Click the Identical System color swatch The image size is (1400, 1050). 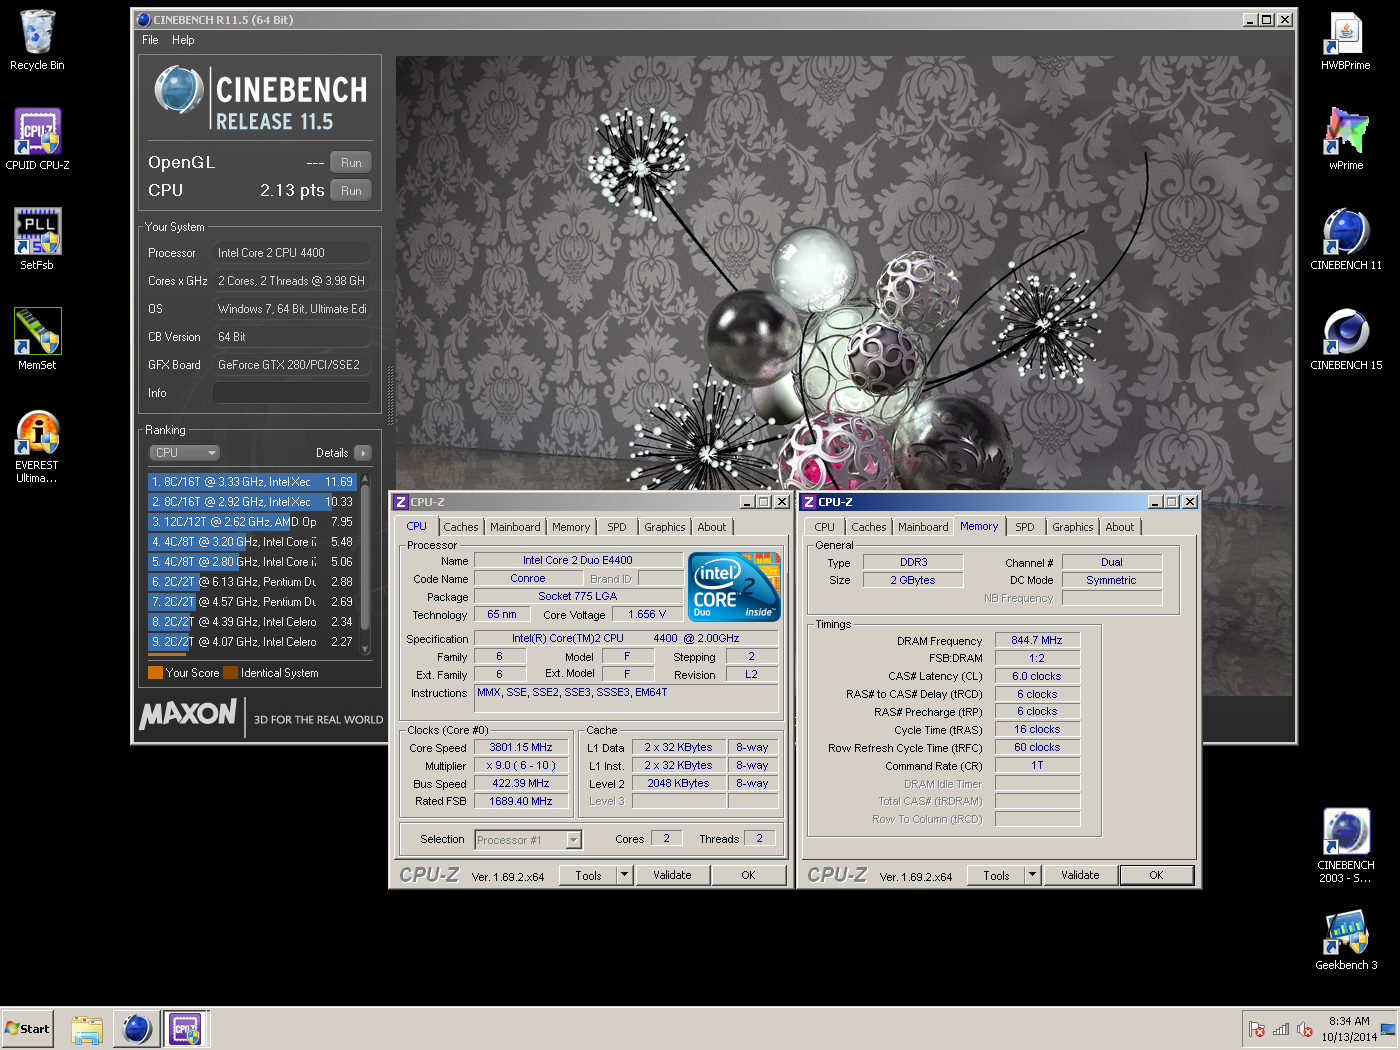(x=230, y=673)
